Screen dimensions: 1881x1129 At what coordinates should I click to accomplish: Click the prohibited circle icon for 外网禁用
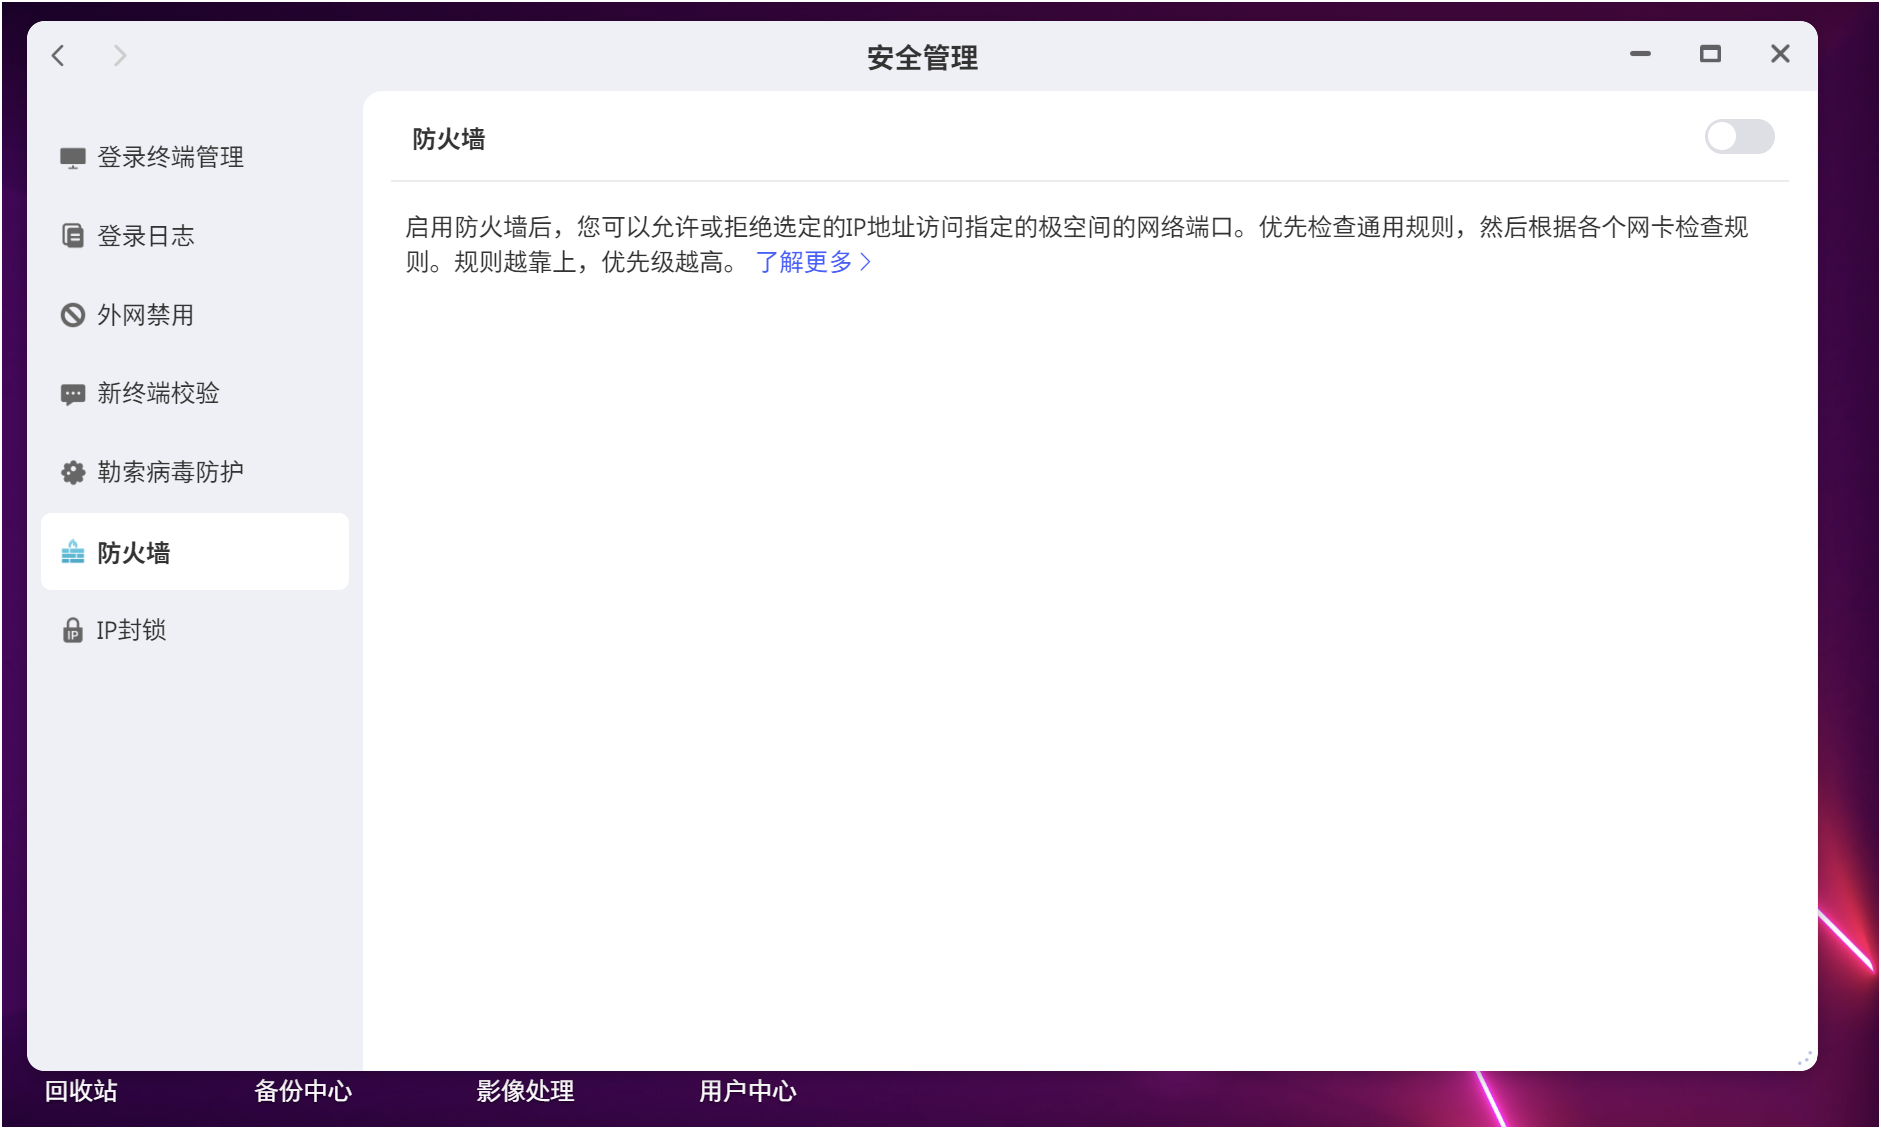[x=73, y=315]
